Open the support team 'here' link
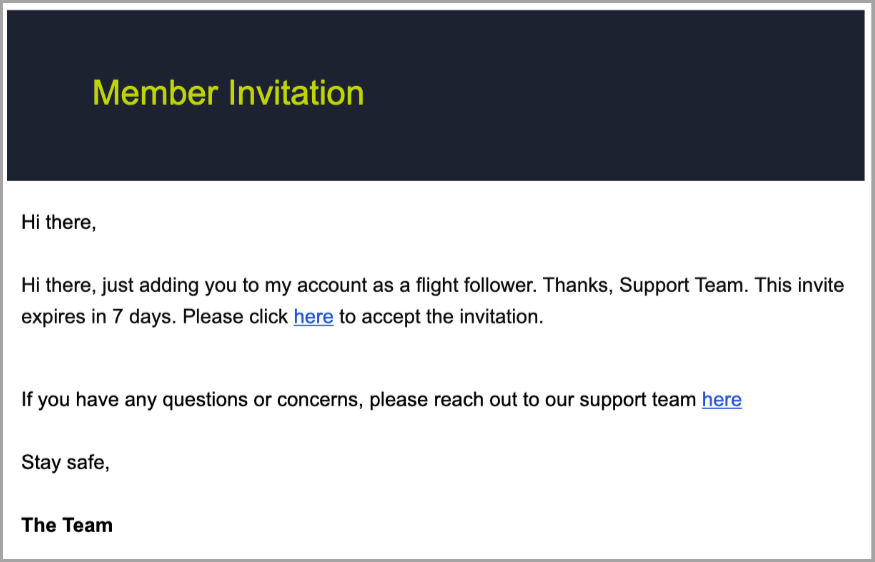This screenshot has width=875, height=562. (721, 400)
